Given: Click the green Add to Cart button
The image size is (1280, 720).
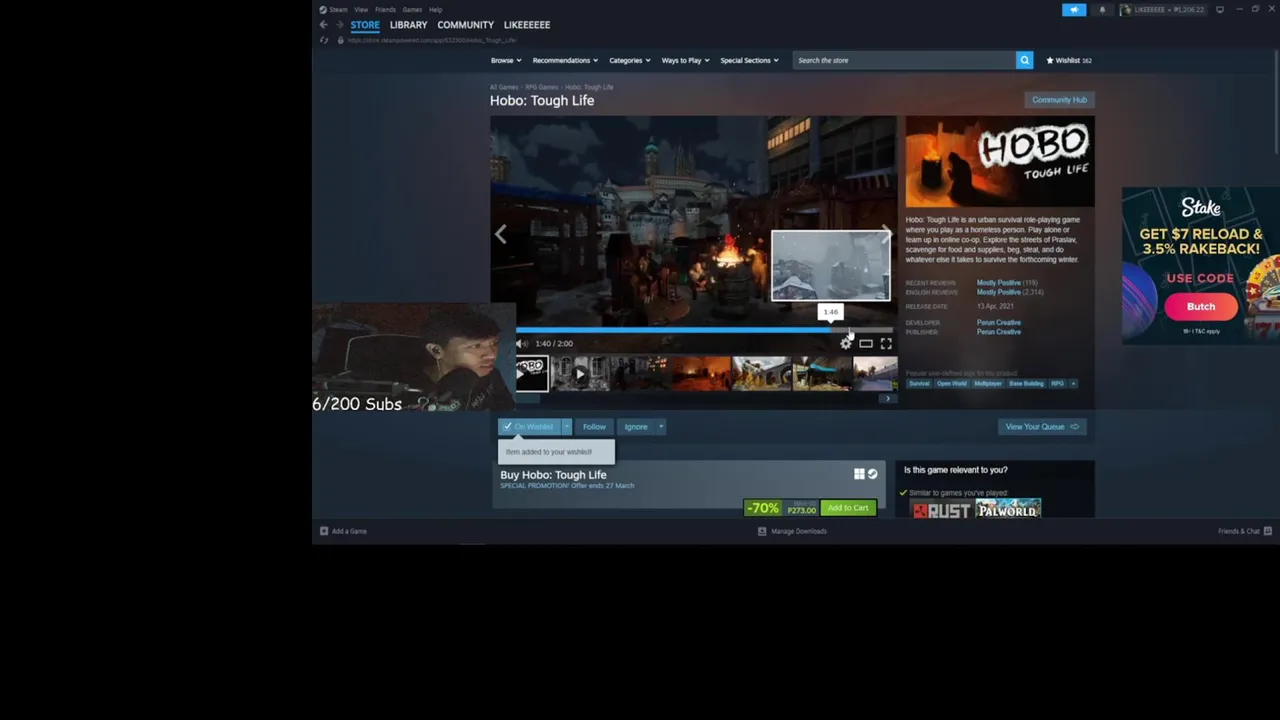Looking at the screenshot, I should point(848,508).
